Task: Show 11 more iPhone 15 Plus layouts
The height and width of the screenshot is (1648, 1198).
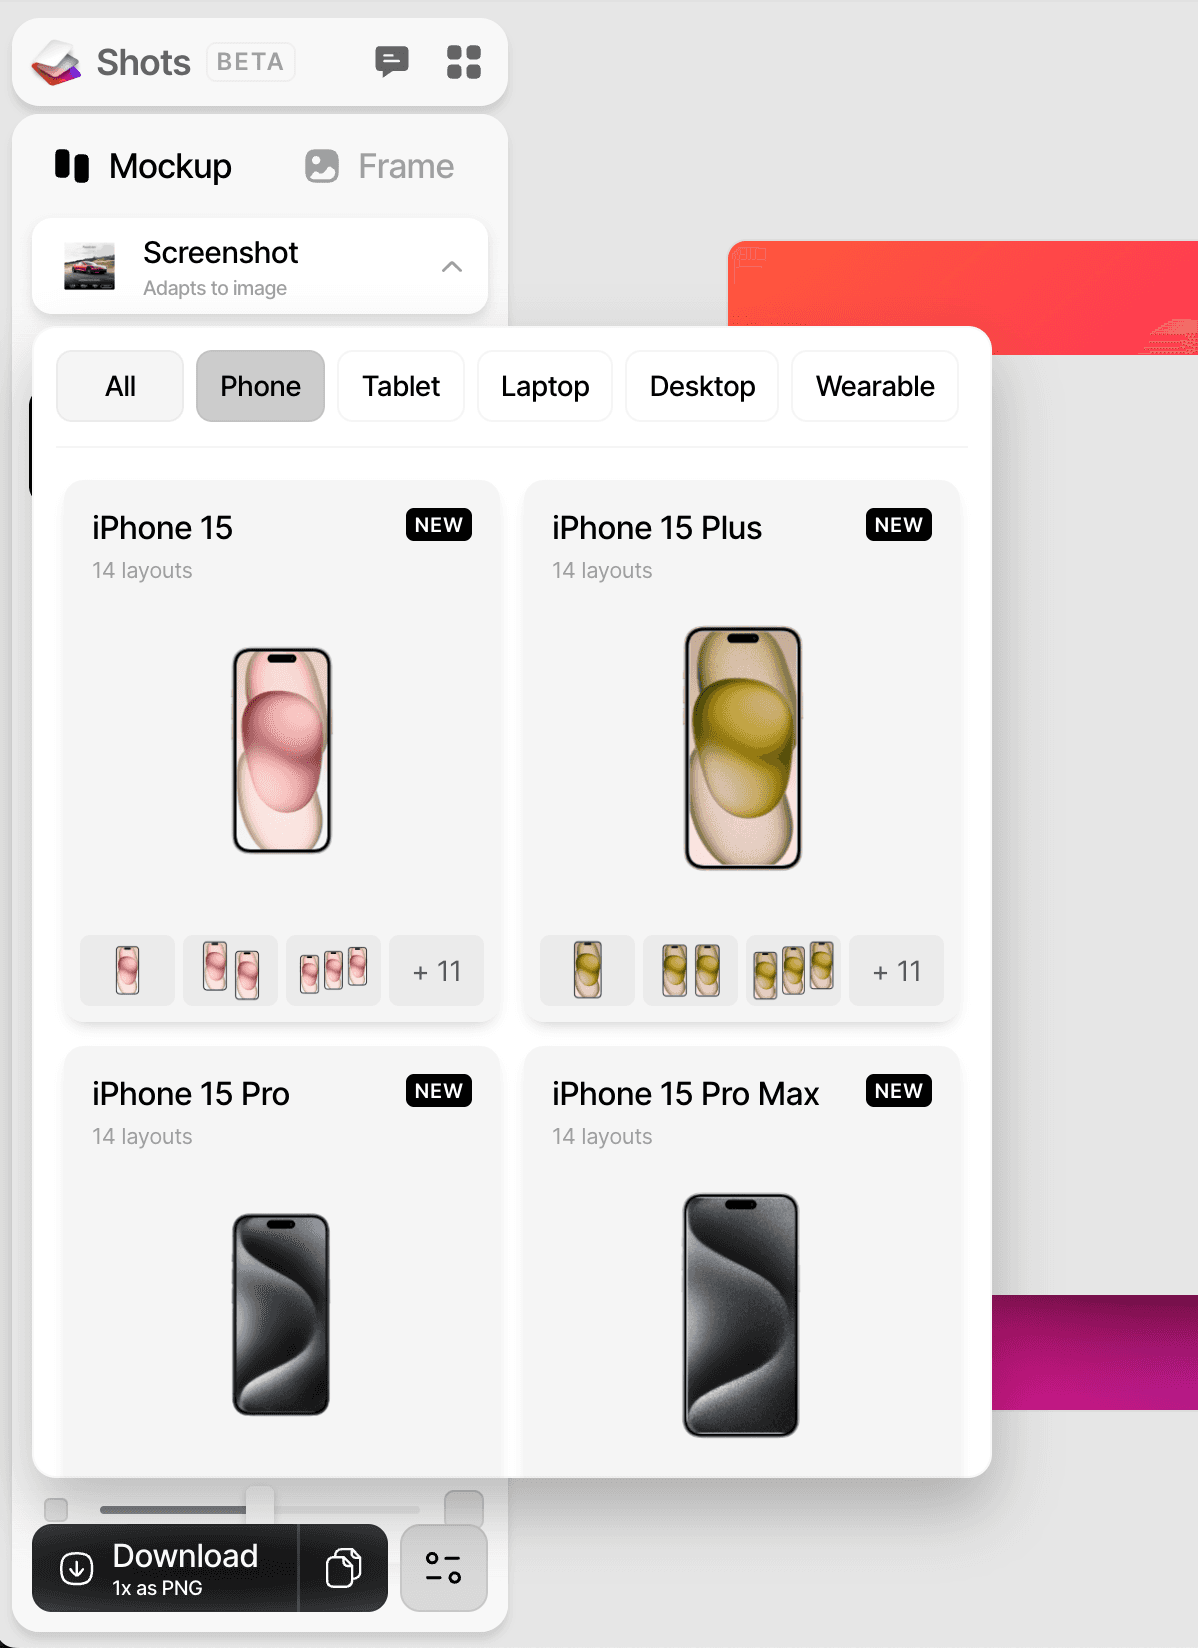Action: coord(896,970)
